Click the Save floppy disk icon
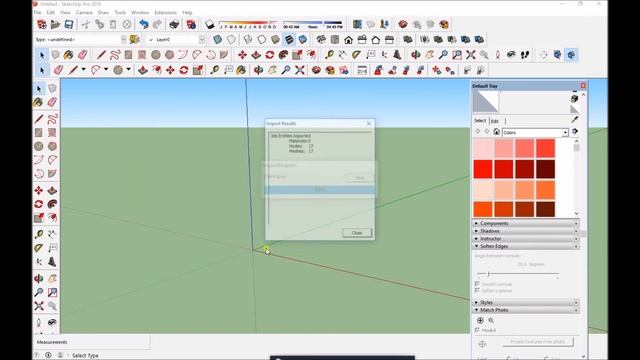The width and height of the screenshot is (640, 360). pos(69,24)
